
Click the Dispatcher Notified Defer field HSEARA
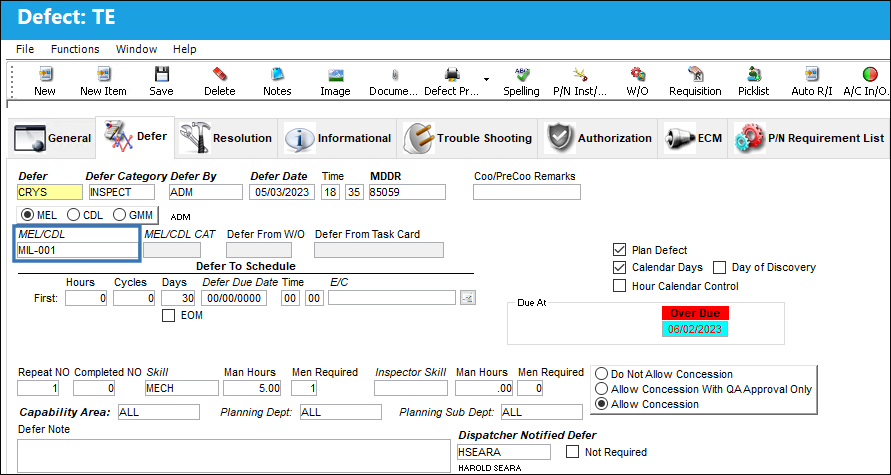[x=503, y=452]
